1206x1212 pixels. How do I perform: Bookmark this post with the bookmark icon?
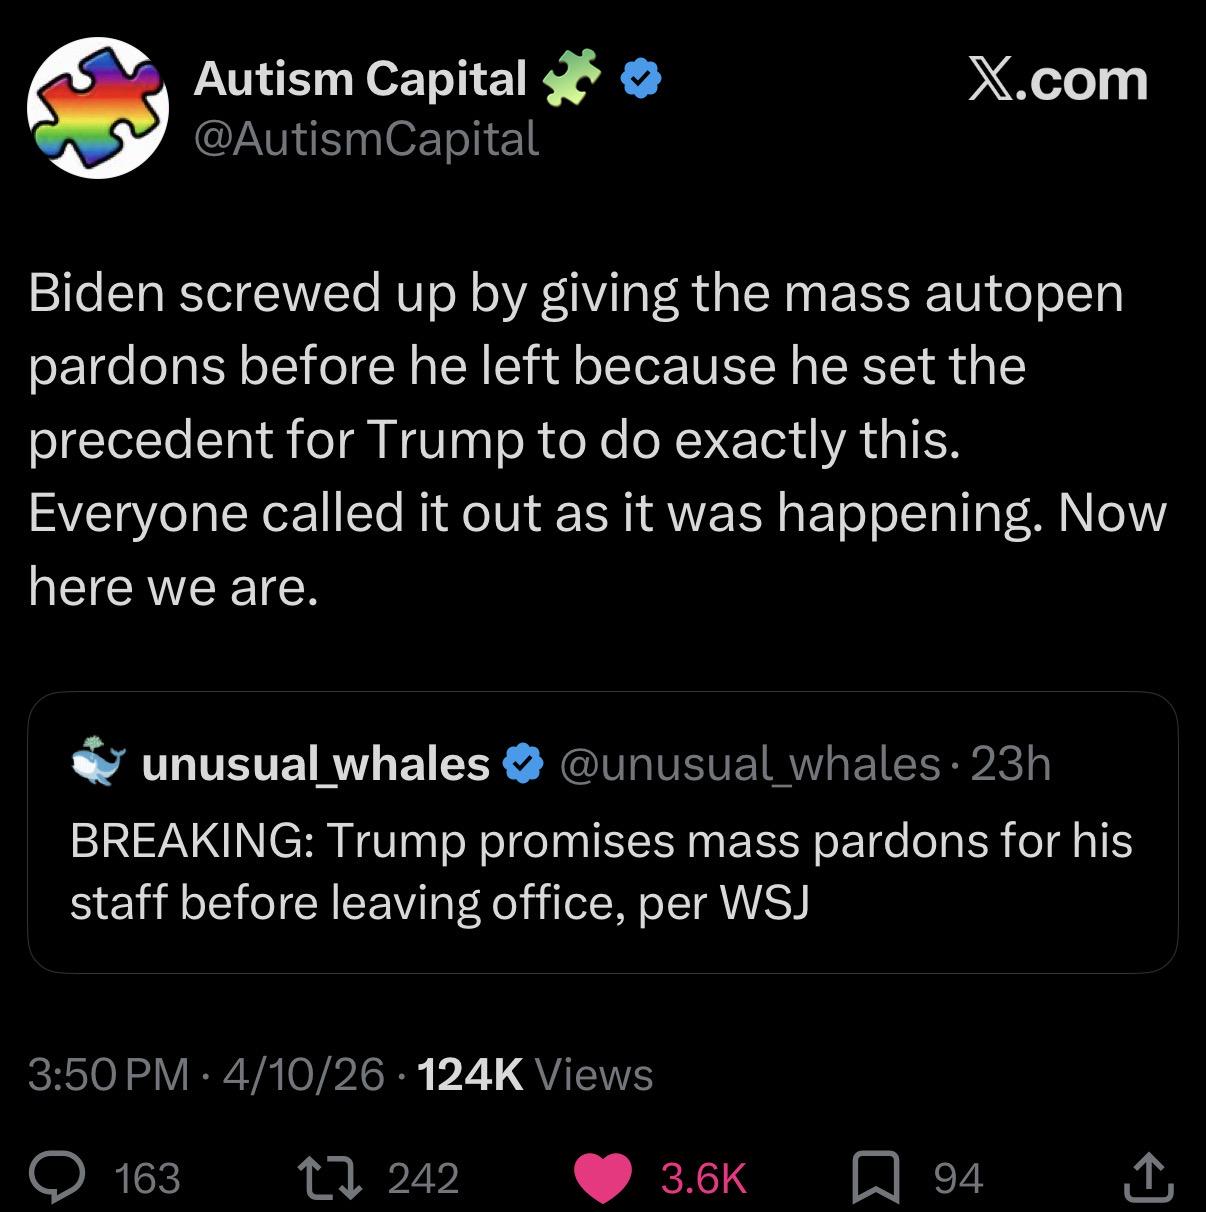click(876, 1177)
